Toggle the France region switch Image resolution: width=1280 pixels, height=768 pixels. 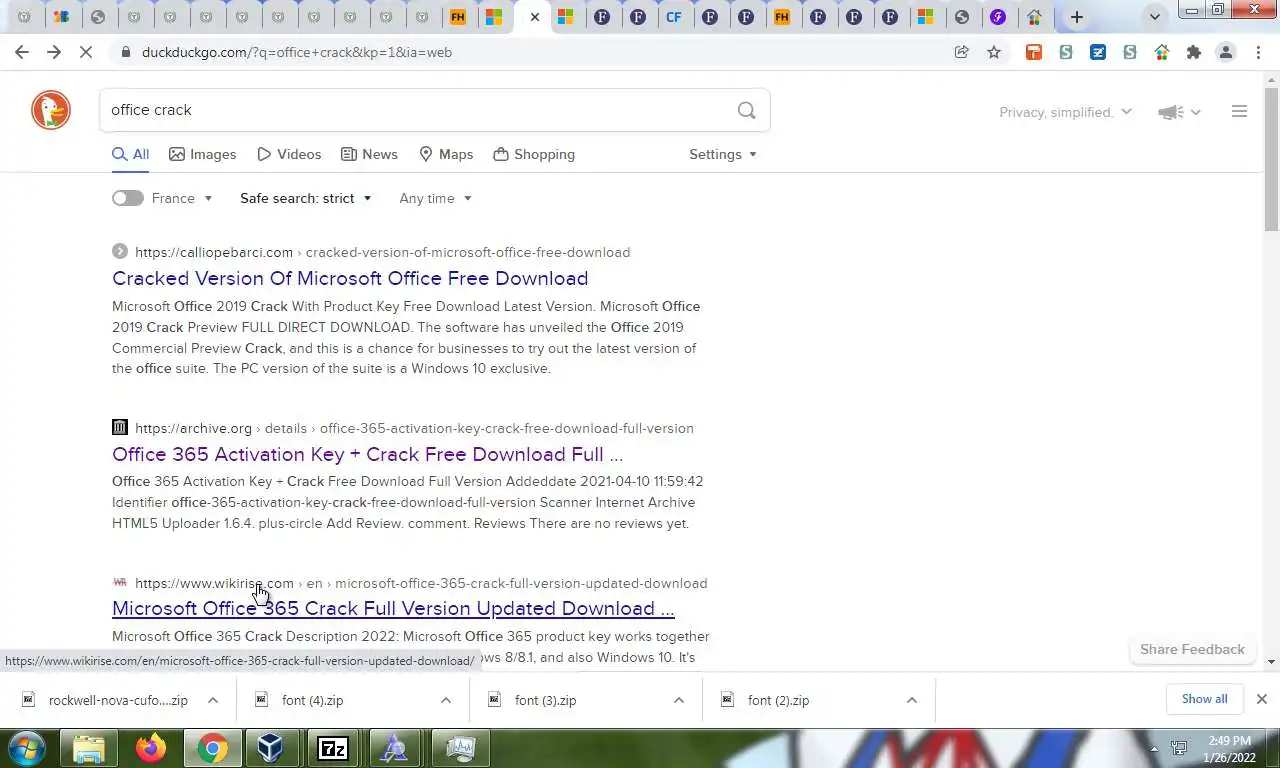pos(127,198)
